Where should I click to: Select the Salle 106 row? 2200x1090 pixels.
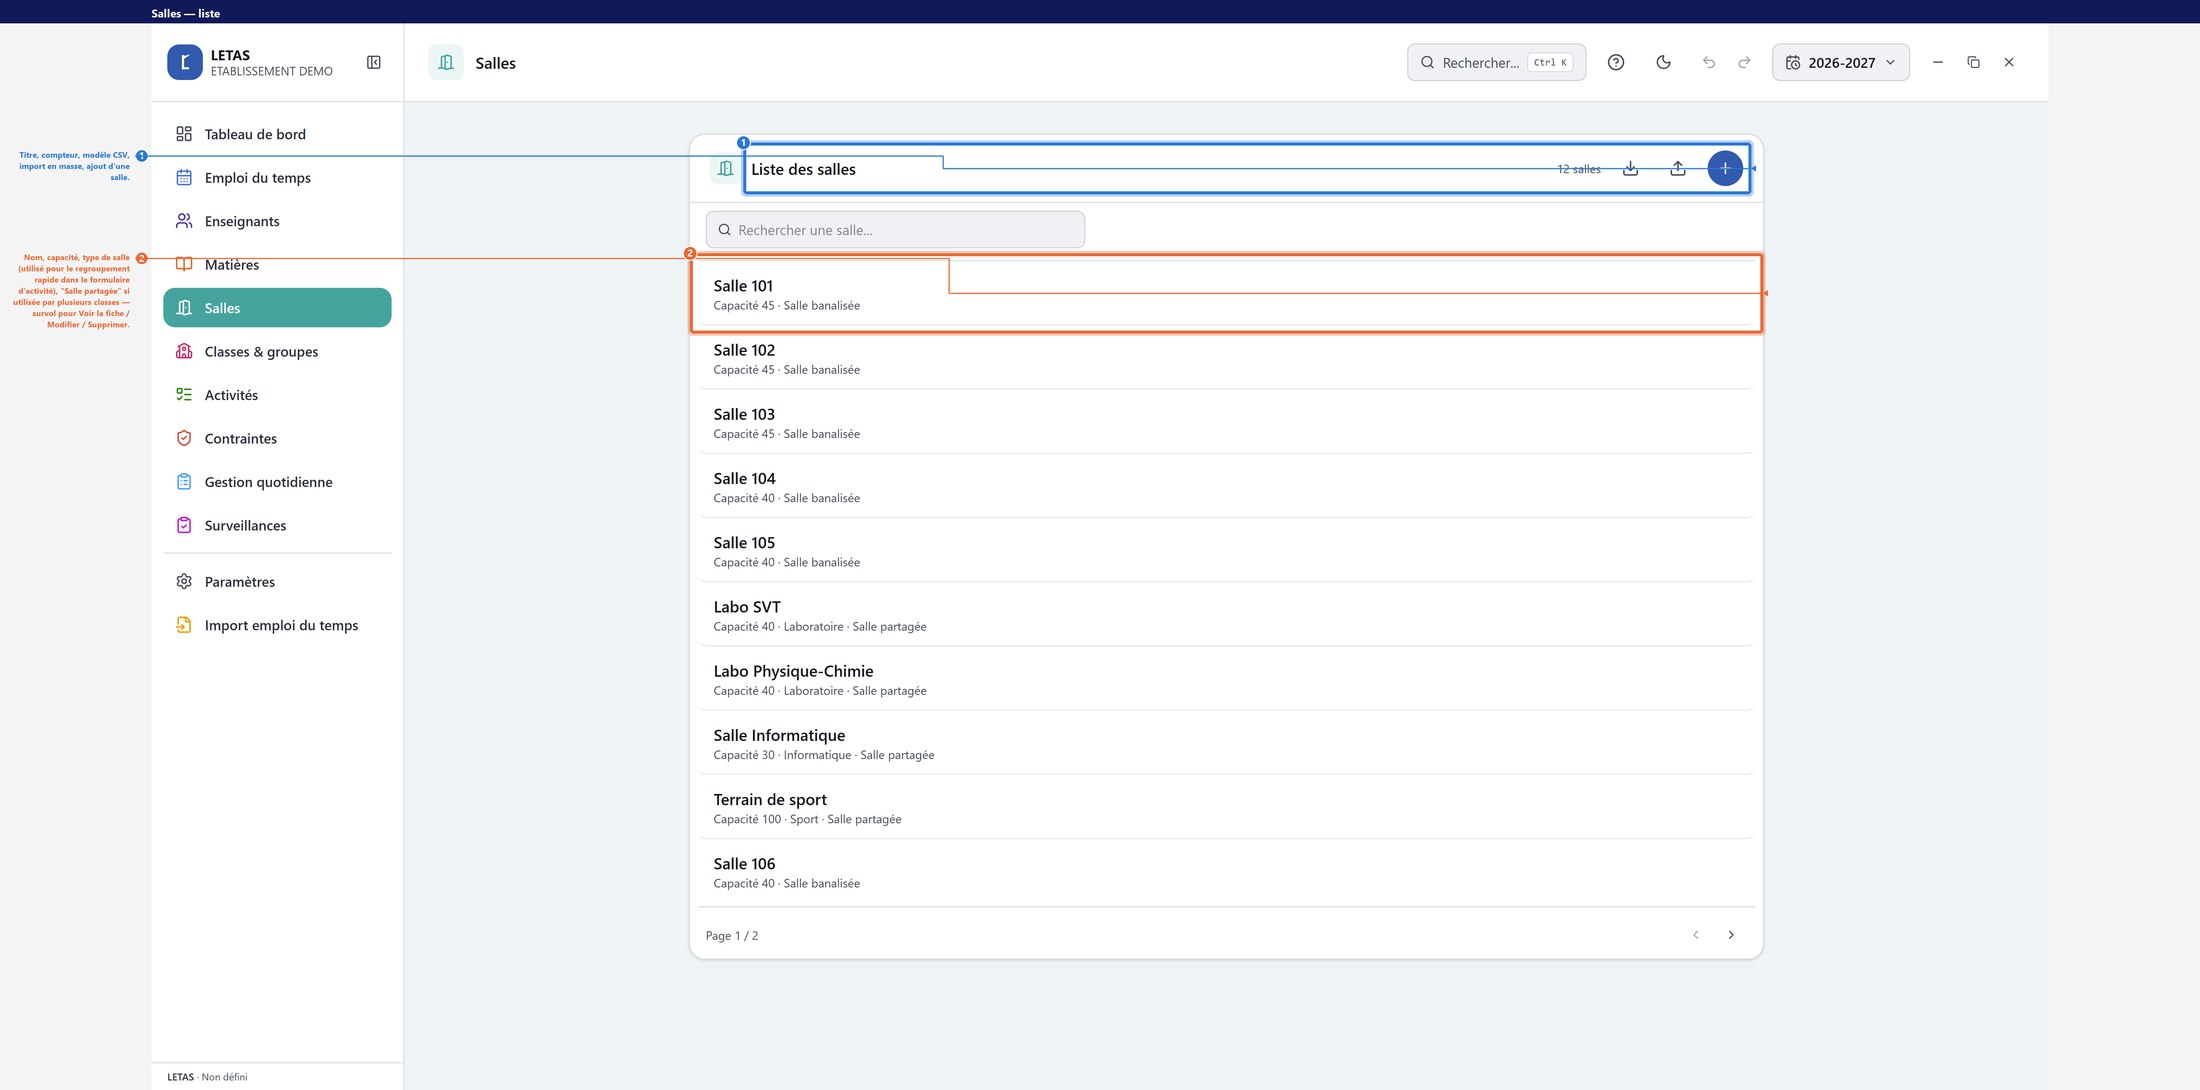(x=1226, y=872)
